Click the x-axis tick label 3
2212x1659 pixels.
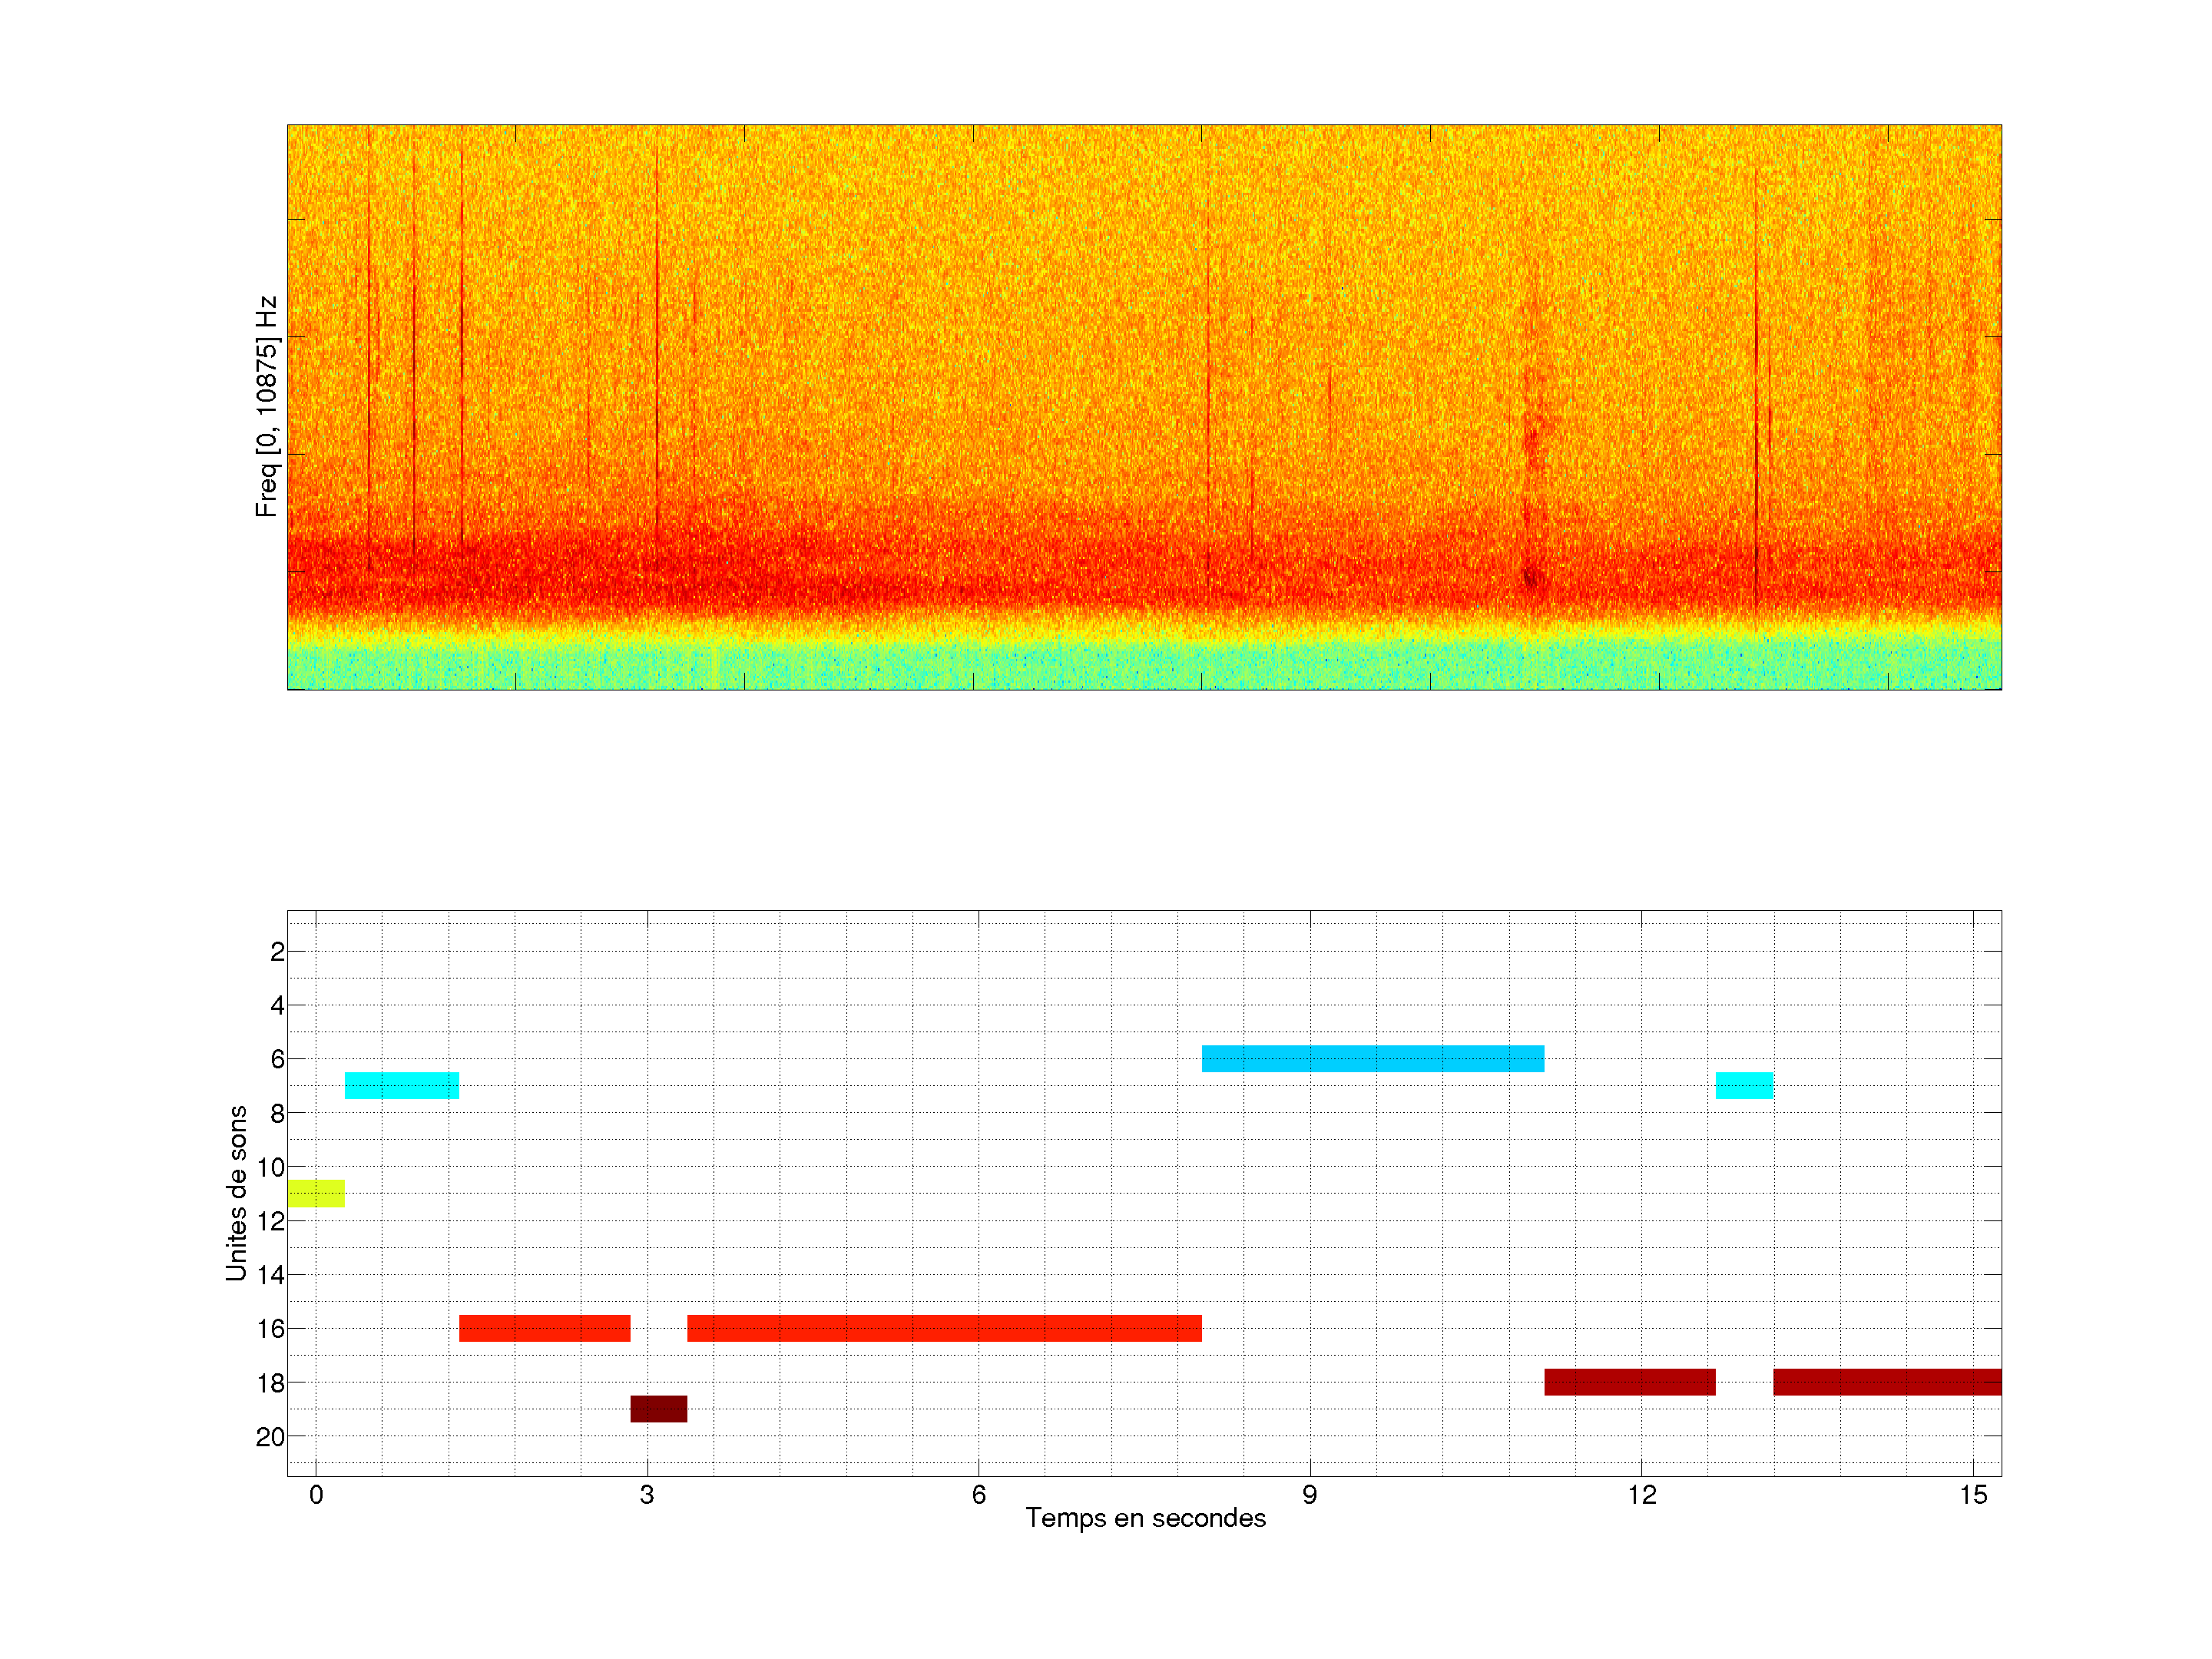[647, 1495]
